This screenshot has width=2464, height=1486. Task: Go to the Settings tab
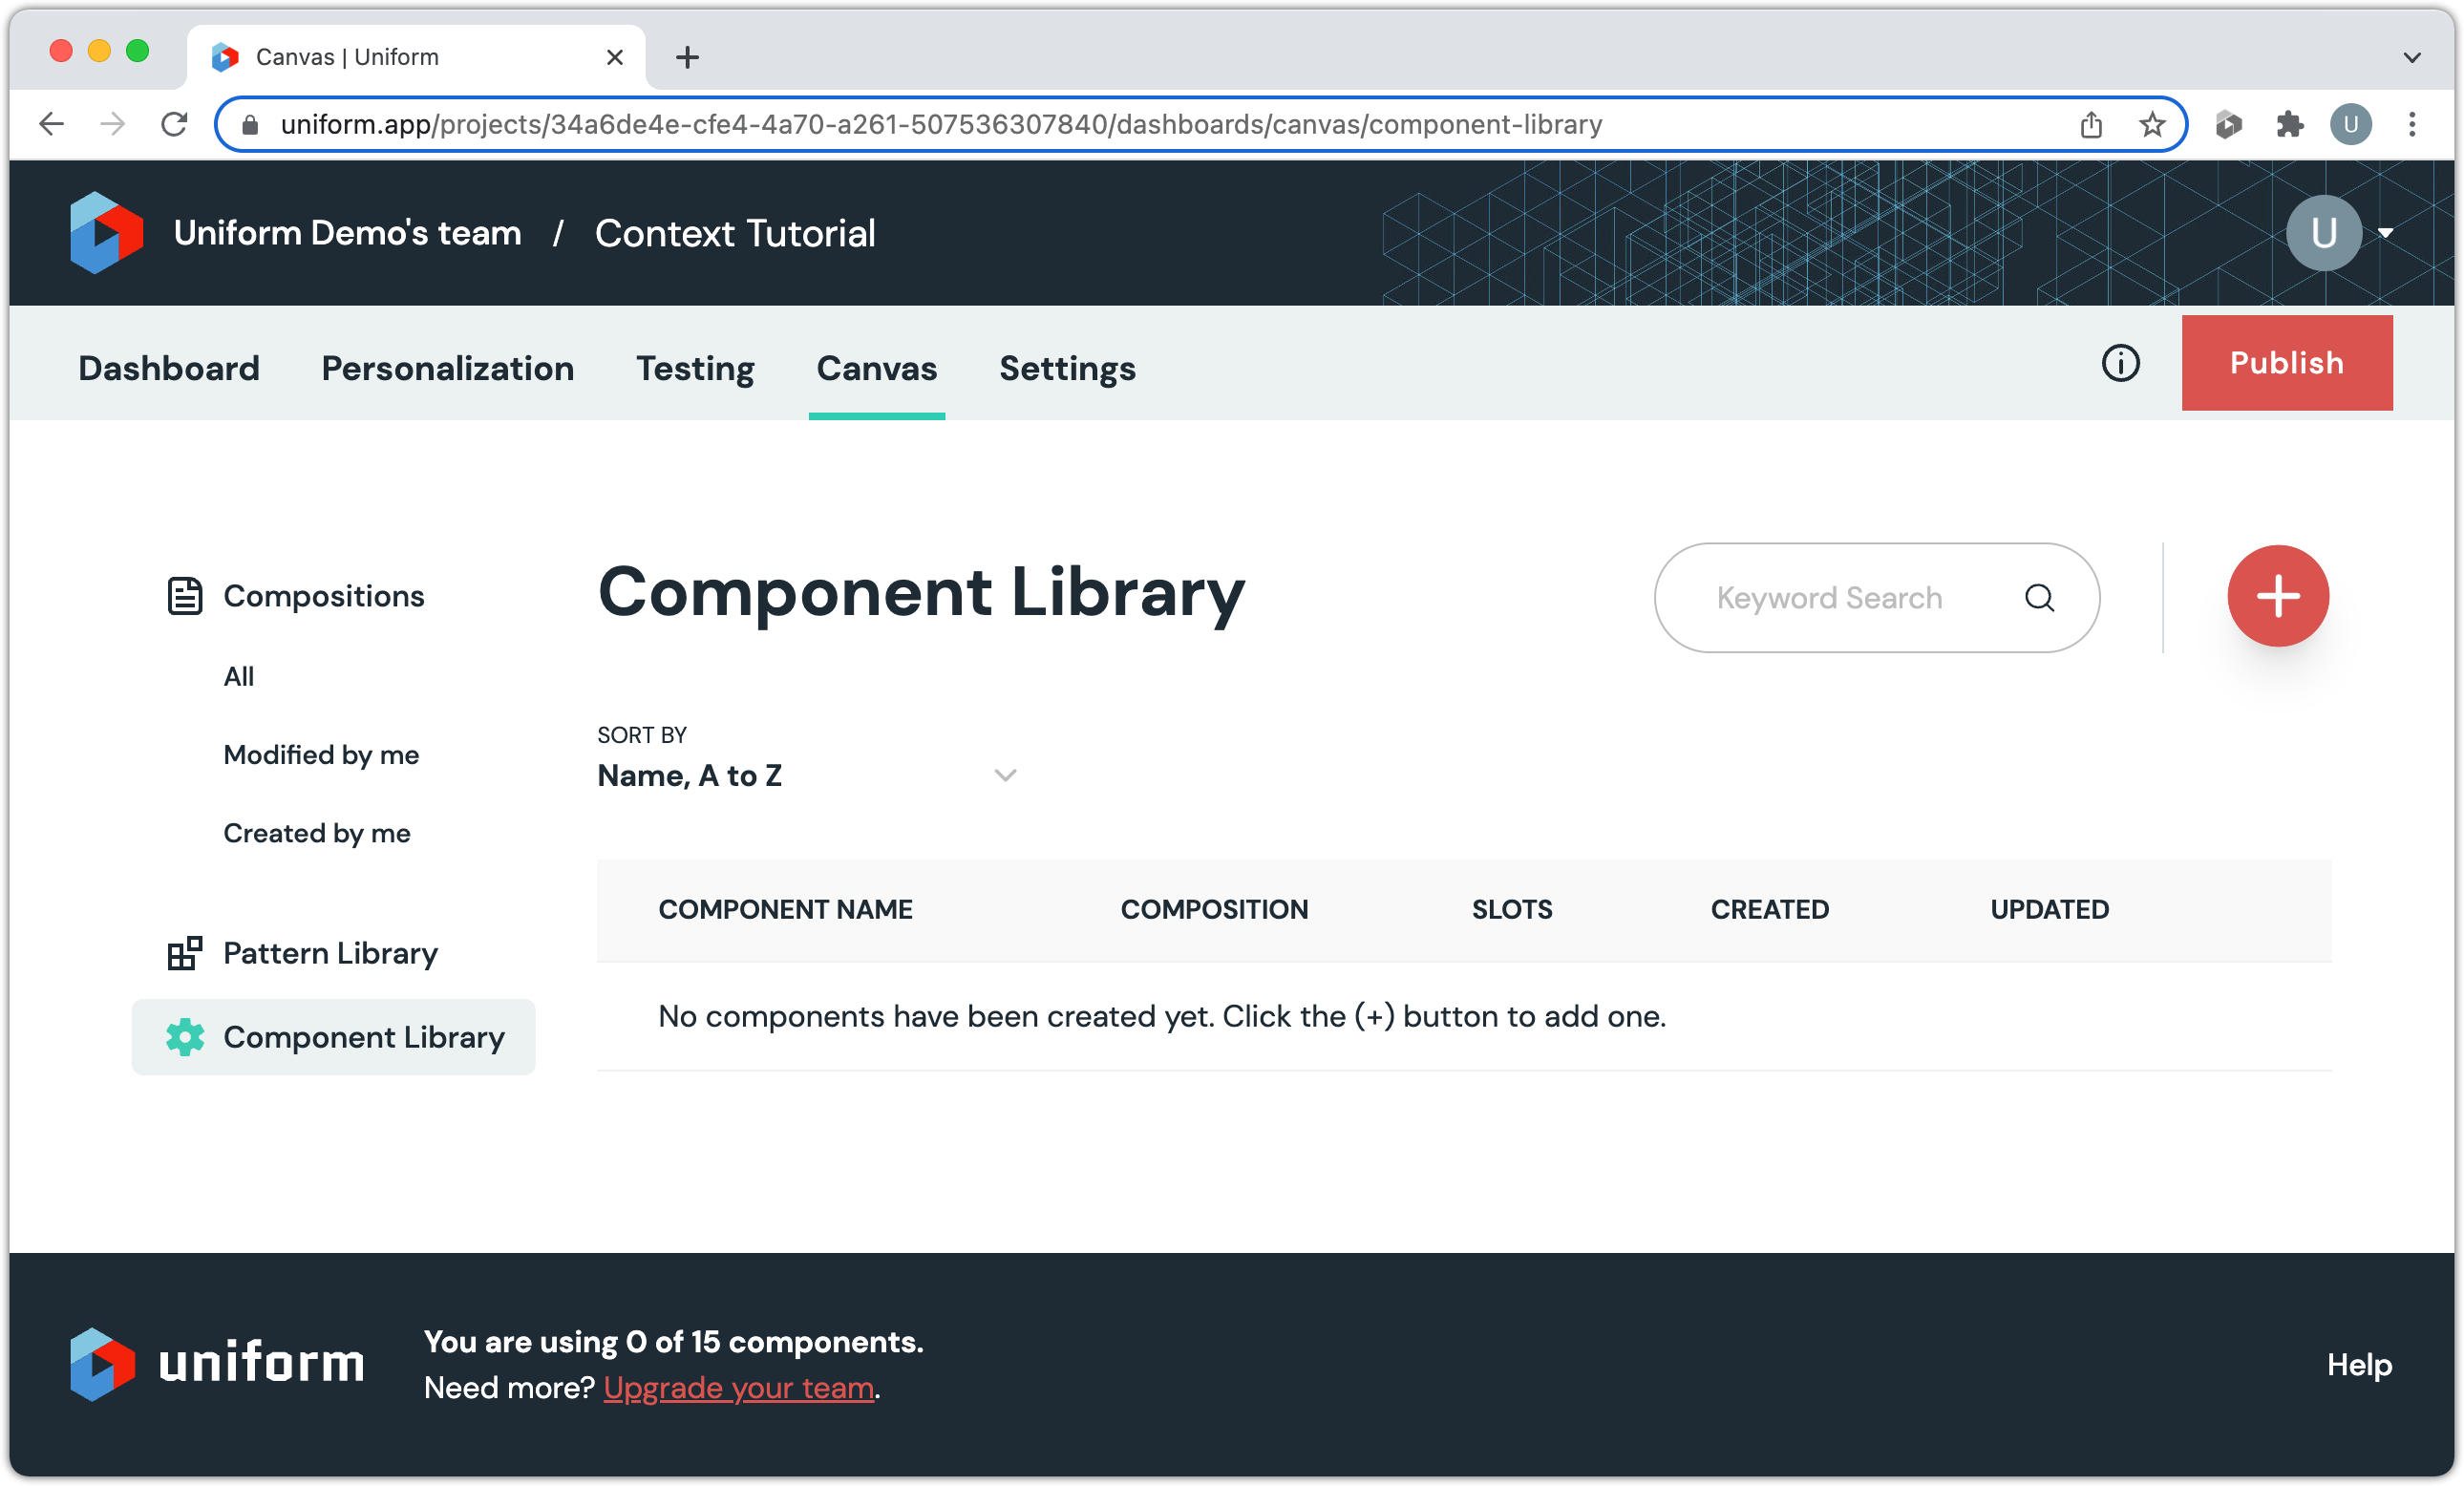coord(1066,368)
